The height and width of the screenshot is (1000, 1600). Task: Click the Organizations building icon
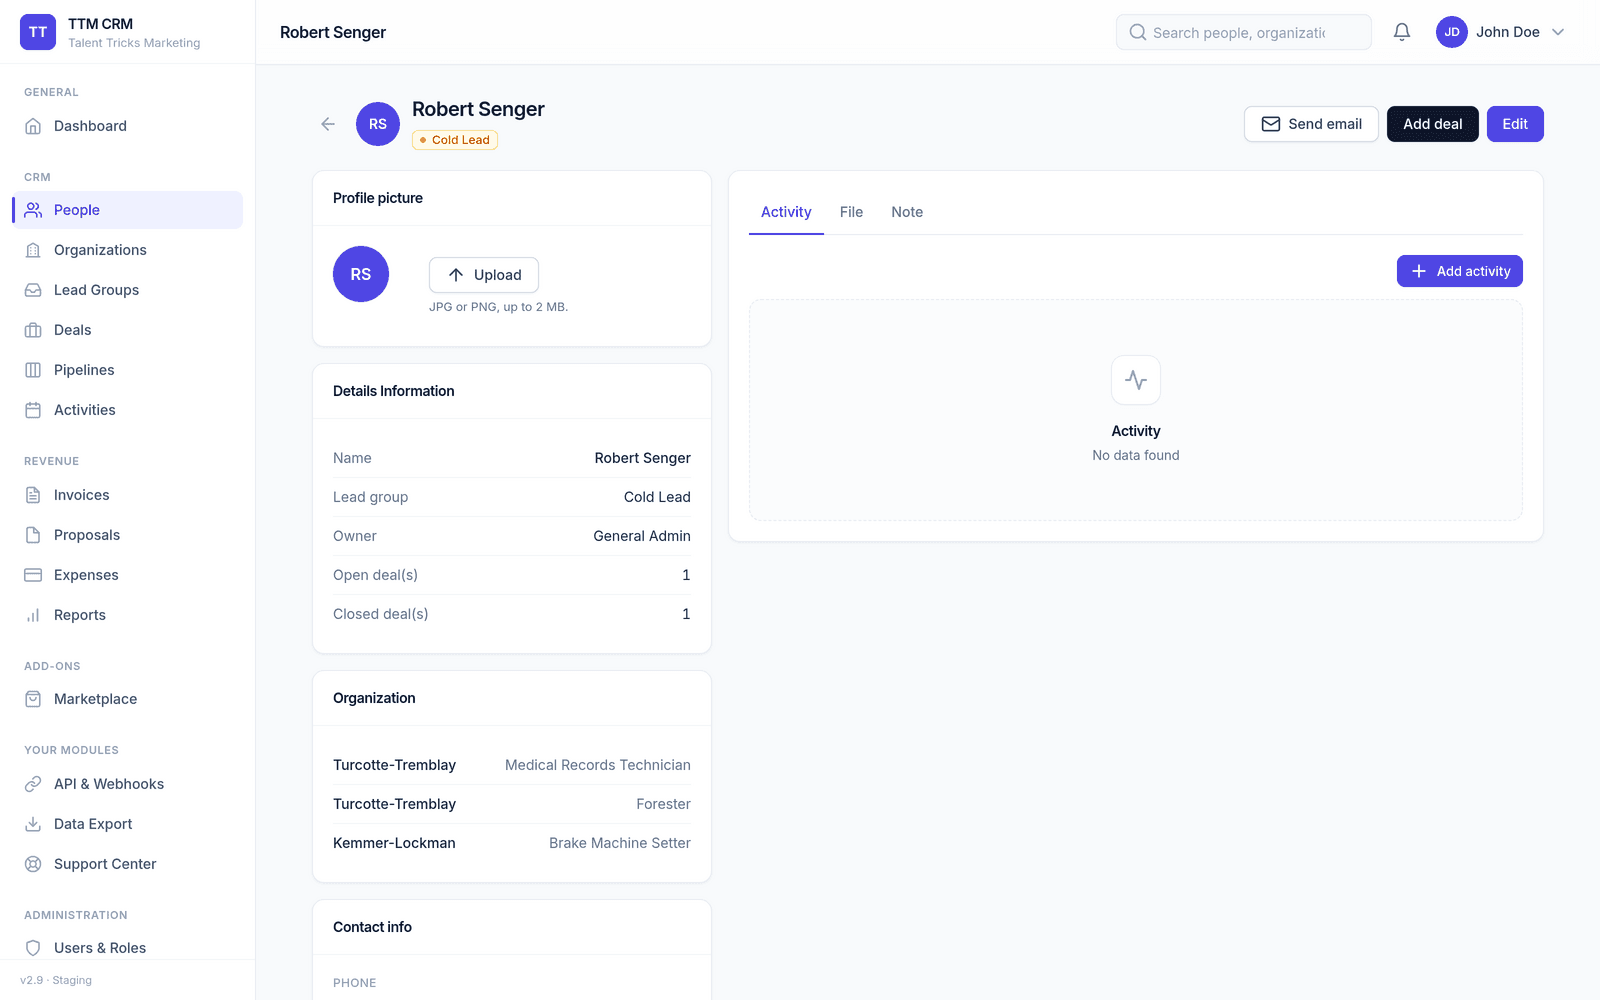[x=33, y=250]
